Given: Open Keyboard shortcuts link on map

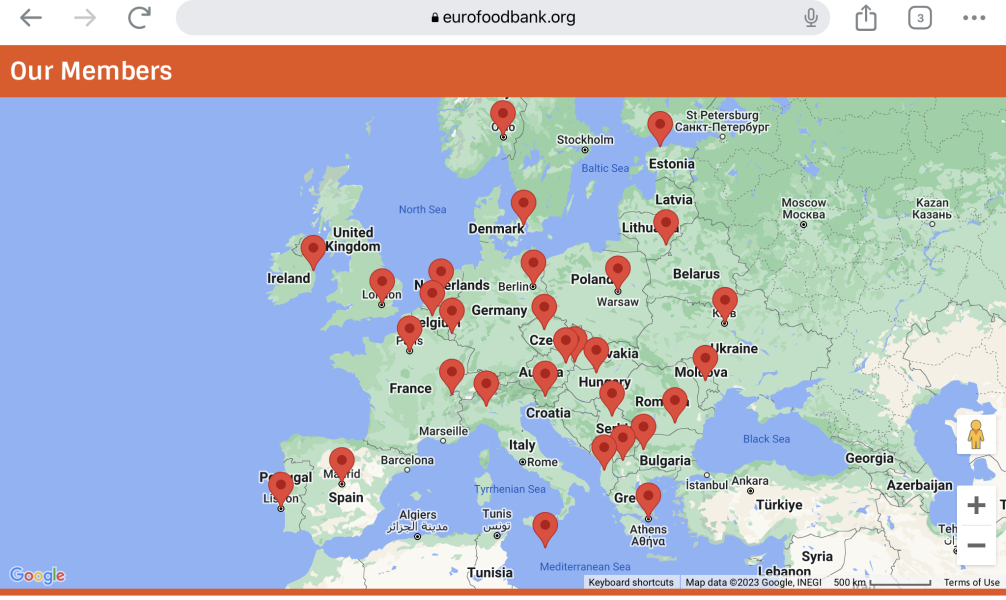Looking at the screenshot, I should [631, 582].
